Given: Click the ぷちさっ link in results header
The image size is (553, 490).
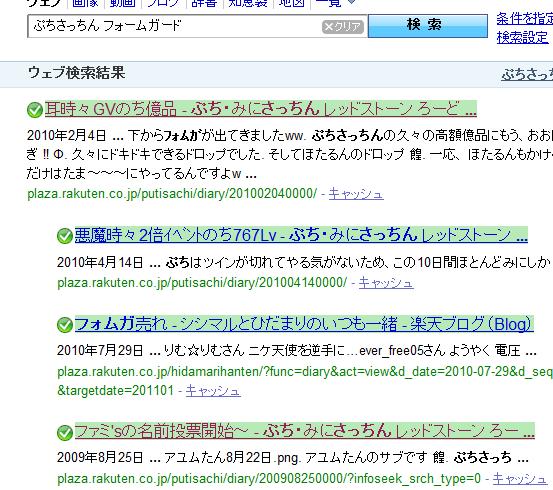Looking at the screenshot, I should [x=527, y=74].
